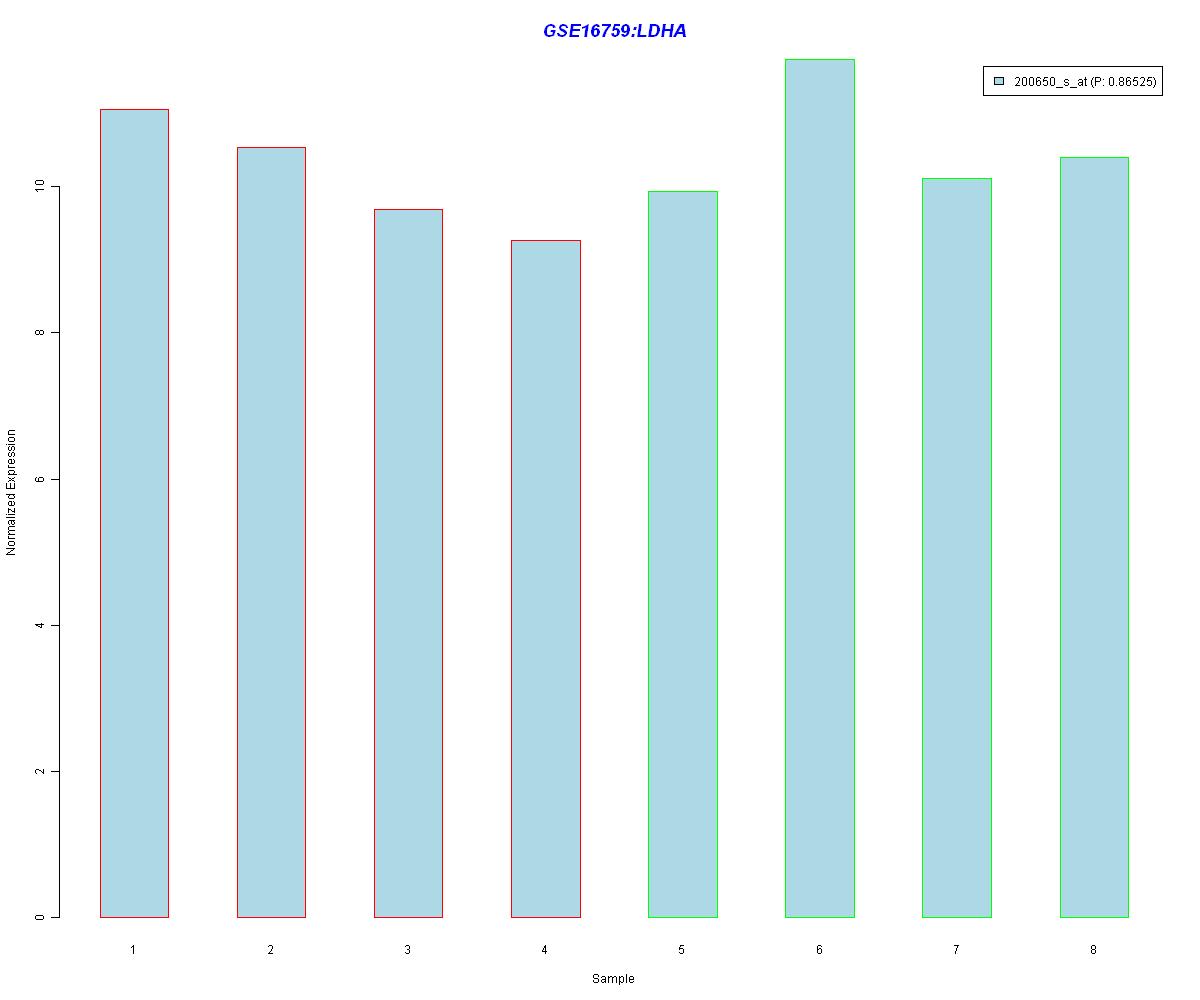Click the x-axis tick label 5
The height and width of the screenshot is (1000, 1200).
(x=681, y=950)
